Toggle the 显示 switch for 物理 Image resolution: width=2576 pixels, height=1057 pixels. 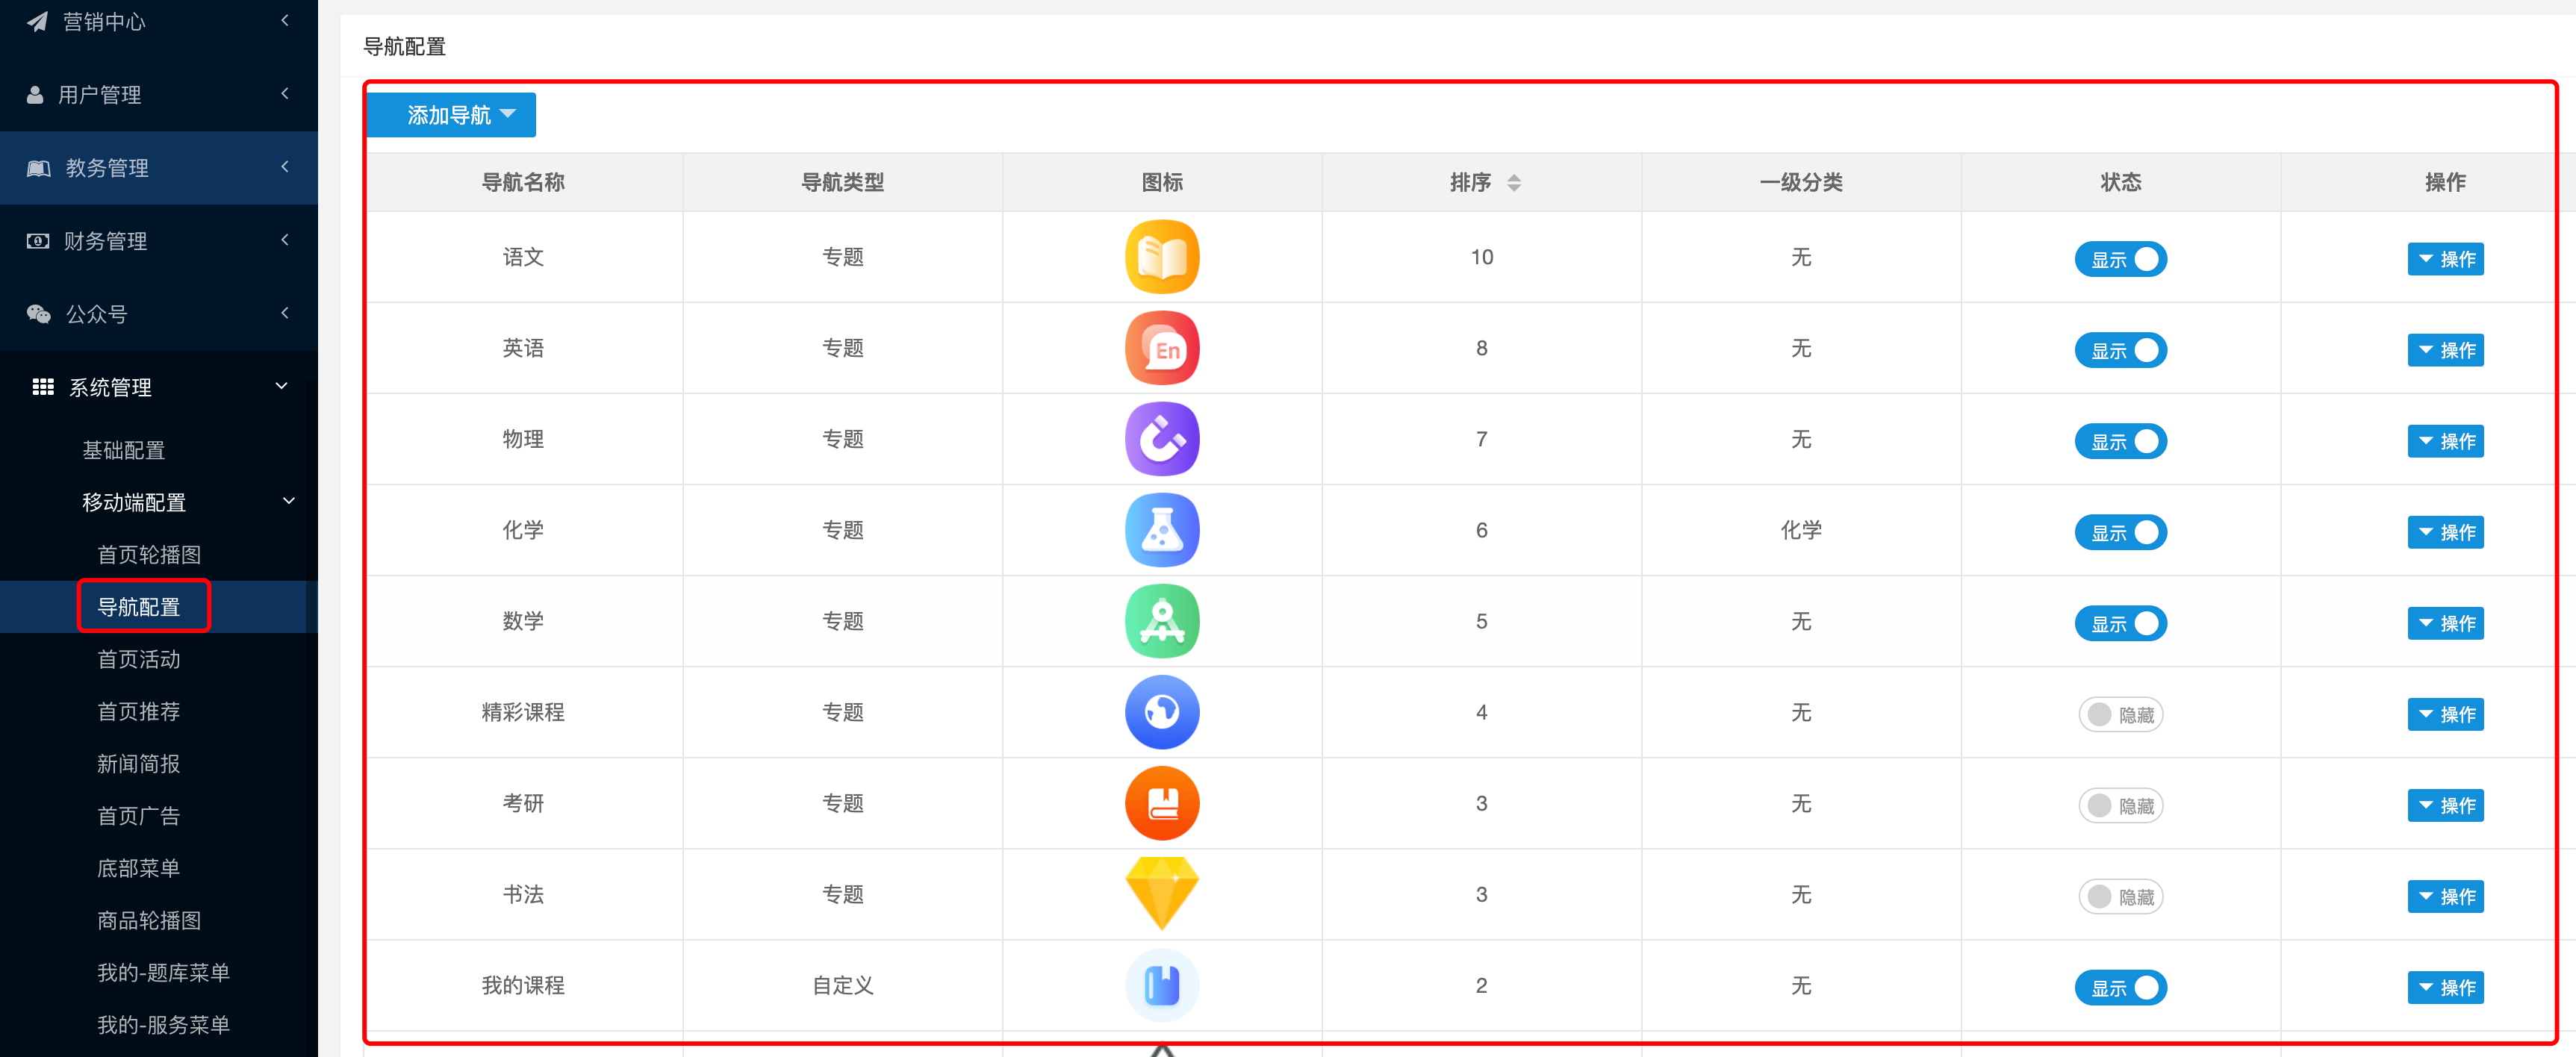tap(2120, 441)
